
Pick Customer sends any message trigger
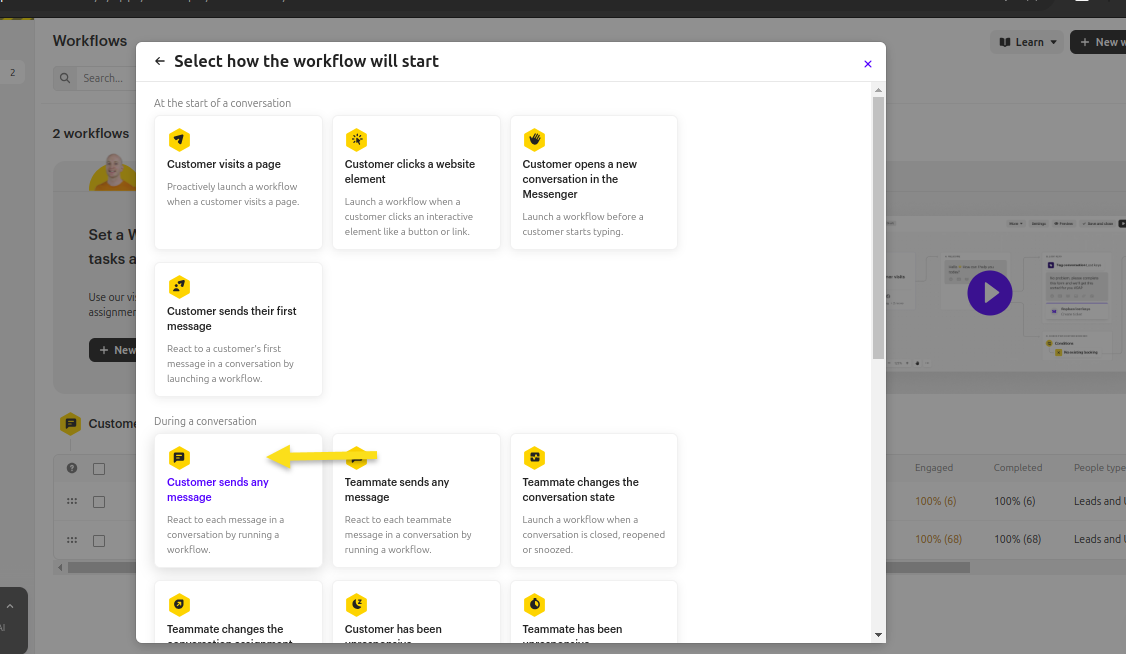(238, 500)
